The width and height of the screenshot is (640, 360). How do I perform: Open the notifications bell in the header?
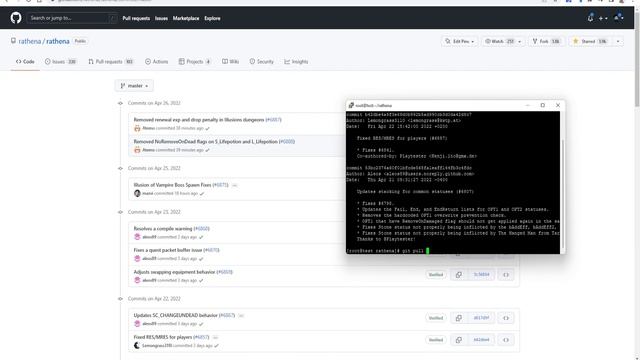tap(590, 18)
